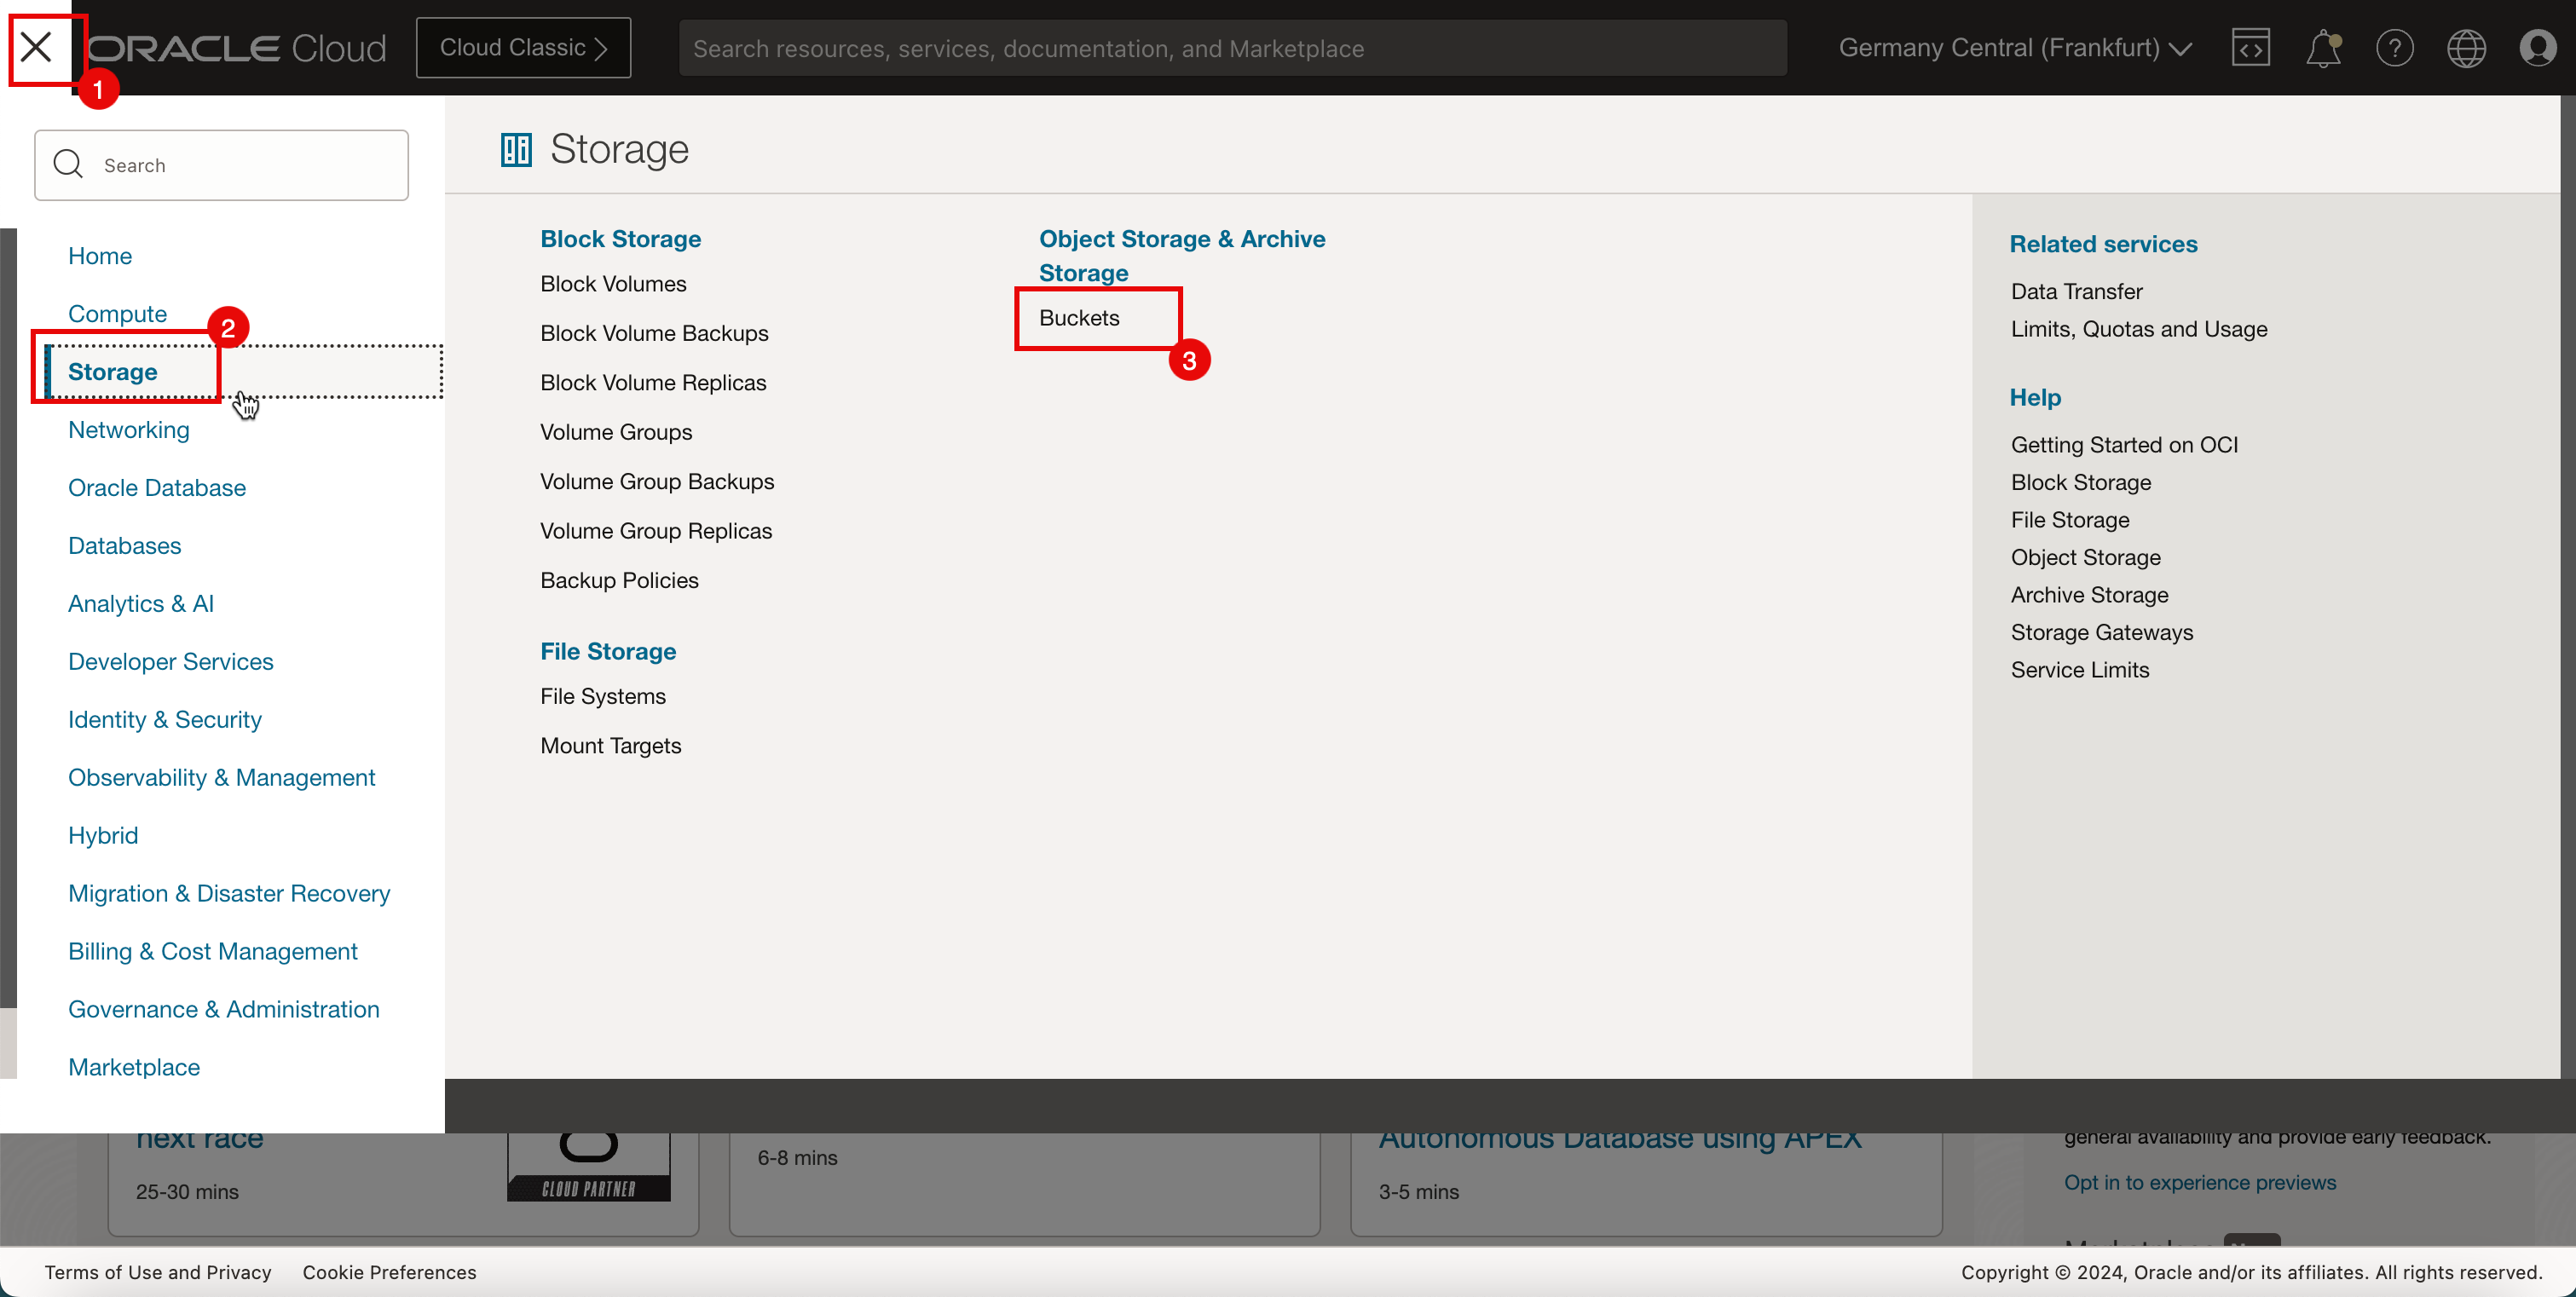Click Limits, Quotas and Usage related service
2576x1297 pixels.
pos(2138,329)
